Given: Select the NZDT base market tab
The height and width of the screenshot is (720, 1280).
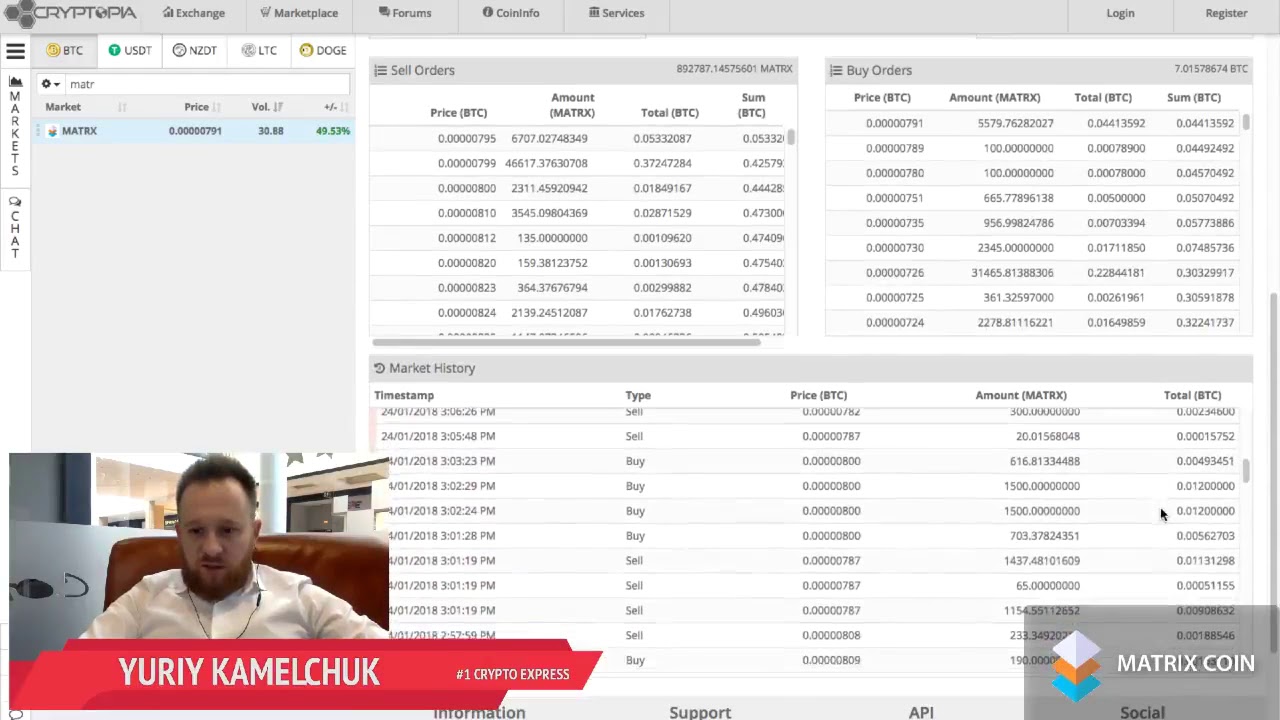Looking at the screenshot, I should pyautogui.click(x=195, y=50).
